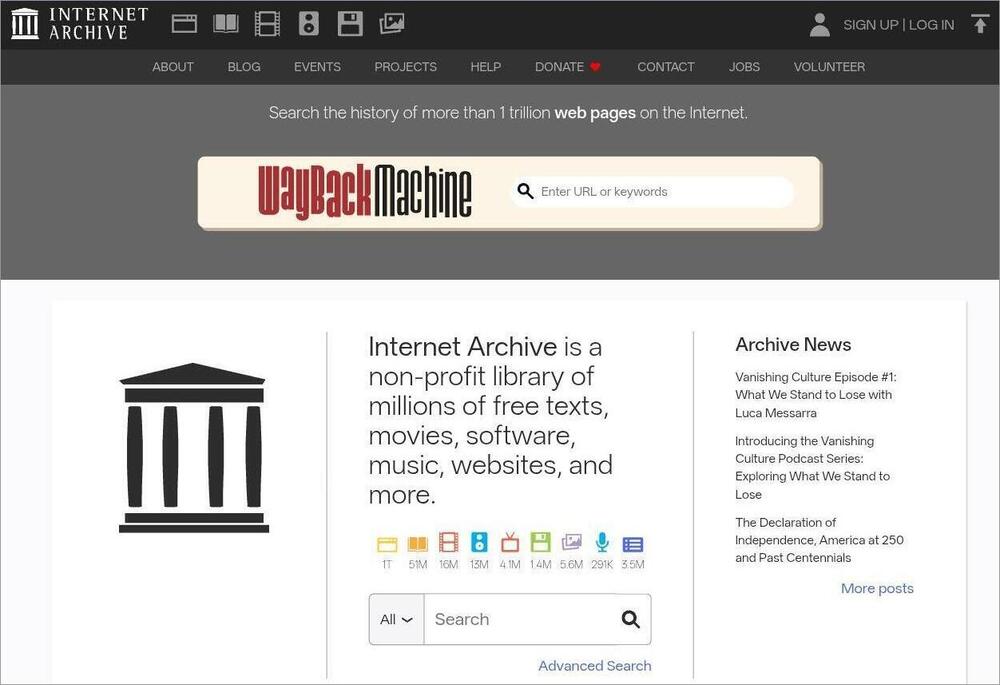Open the Audio speaker icon in top bar
Viewport: 1000px width, 685px height.
coord(309,24)
